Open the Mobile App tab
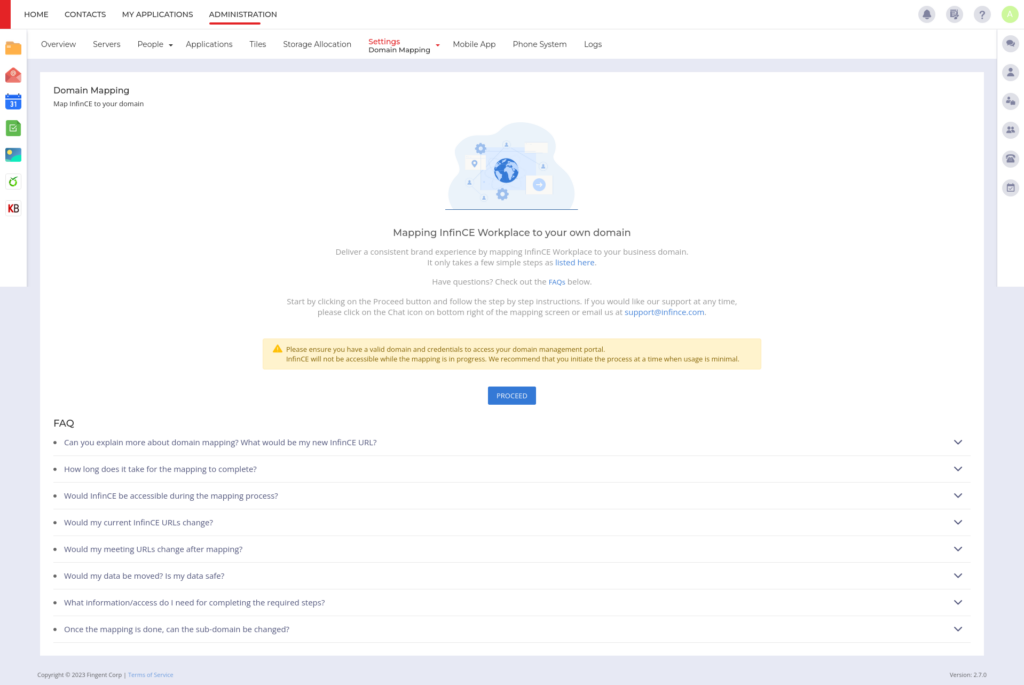This screenshot has width=1024, height=685. tap(474, 44)
